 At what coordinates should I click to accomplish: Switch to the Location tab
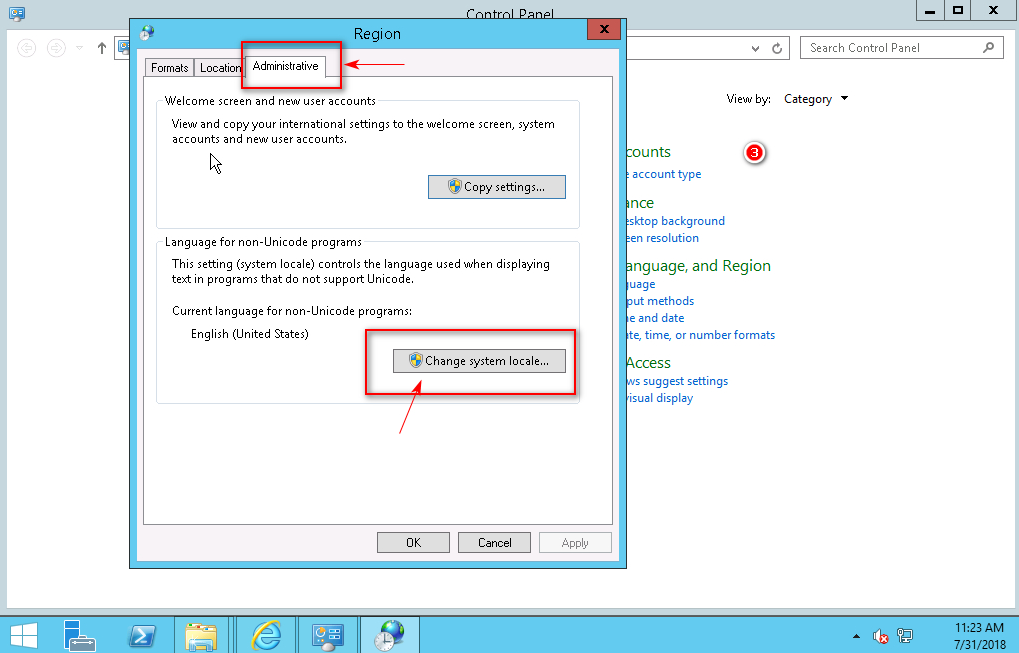pyautogui.click(x=220, y=68)
